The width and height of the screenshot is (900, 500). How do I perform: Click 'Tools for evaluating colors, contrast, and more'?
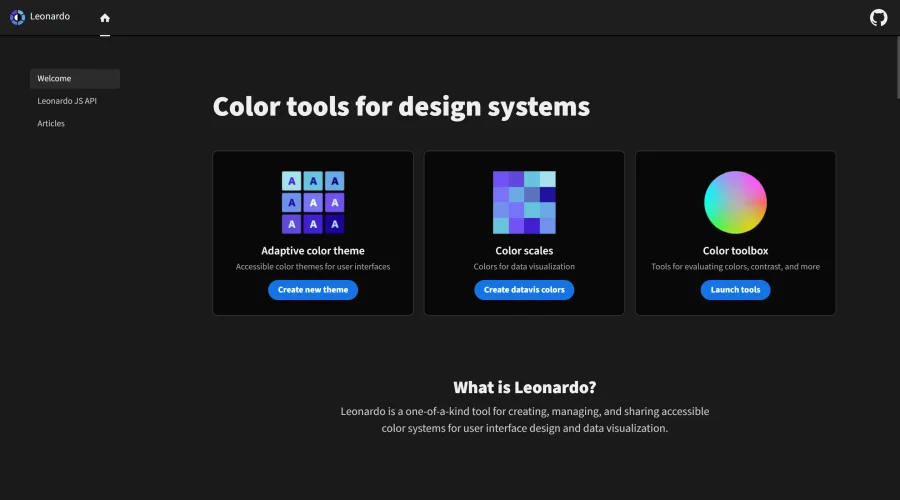coord(735,266)
